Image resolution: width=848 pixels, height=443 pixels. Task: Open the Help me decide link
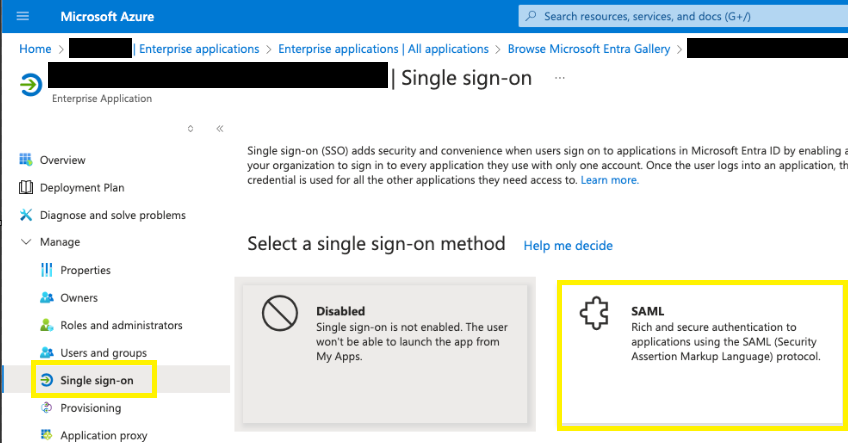[568, 246]
